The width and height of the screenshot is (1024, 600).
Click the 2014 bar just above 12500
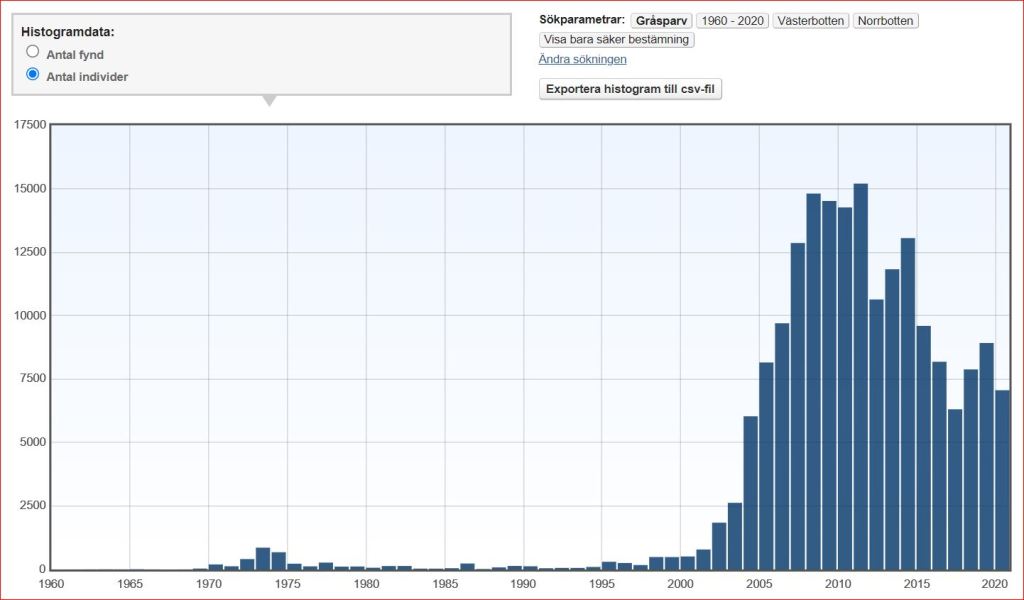click(x=908, y=400)
